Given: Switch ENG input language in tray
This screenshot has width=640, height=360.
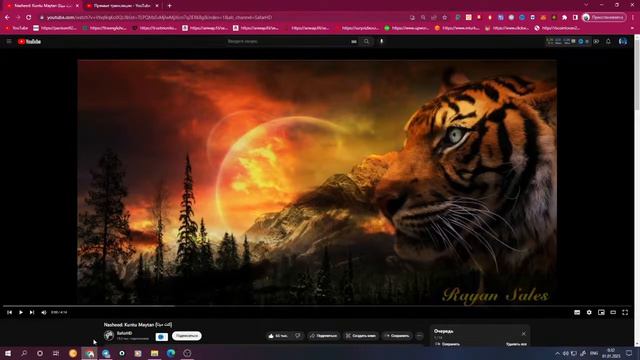Looking at the screenshot, I should [594, 353].
